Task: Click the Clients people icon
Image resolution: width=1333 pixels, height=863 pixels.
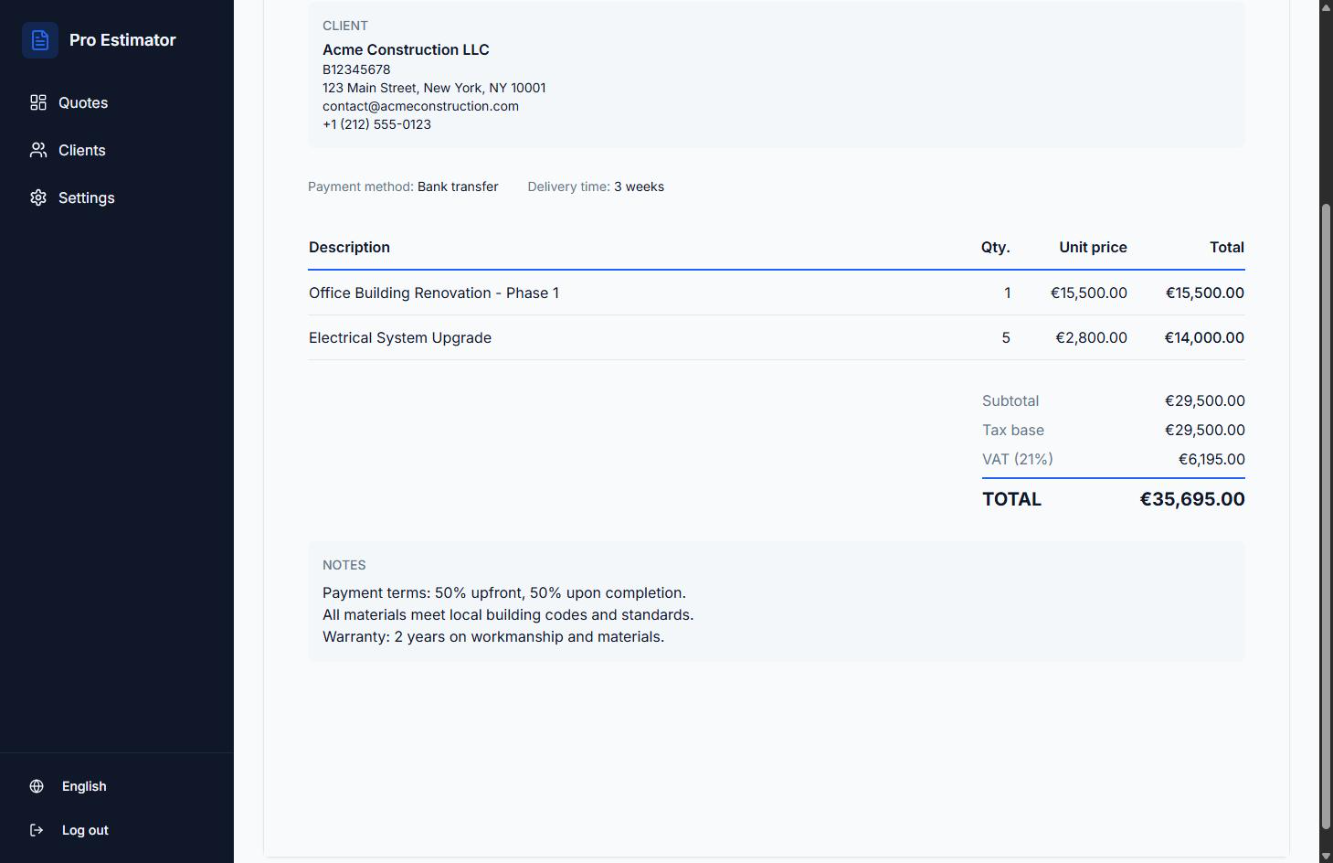Action: pos(38,149)
